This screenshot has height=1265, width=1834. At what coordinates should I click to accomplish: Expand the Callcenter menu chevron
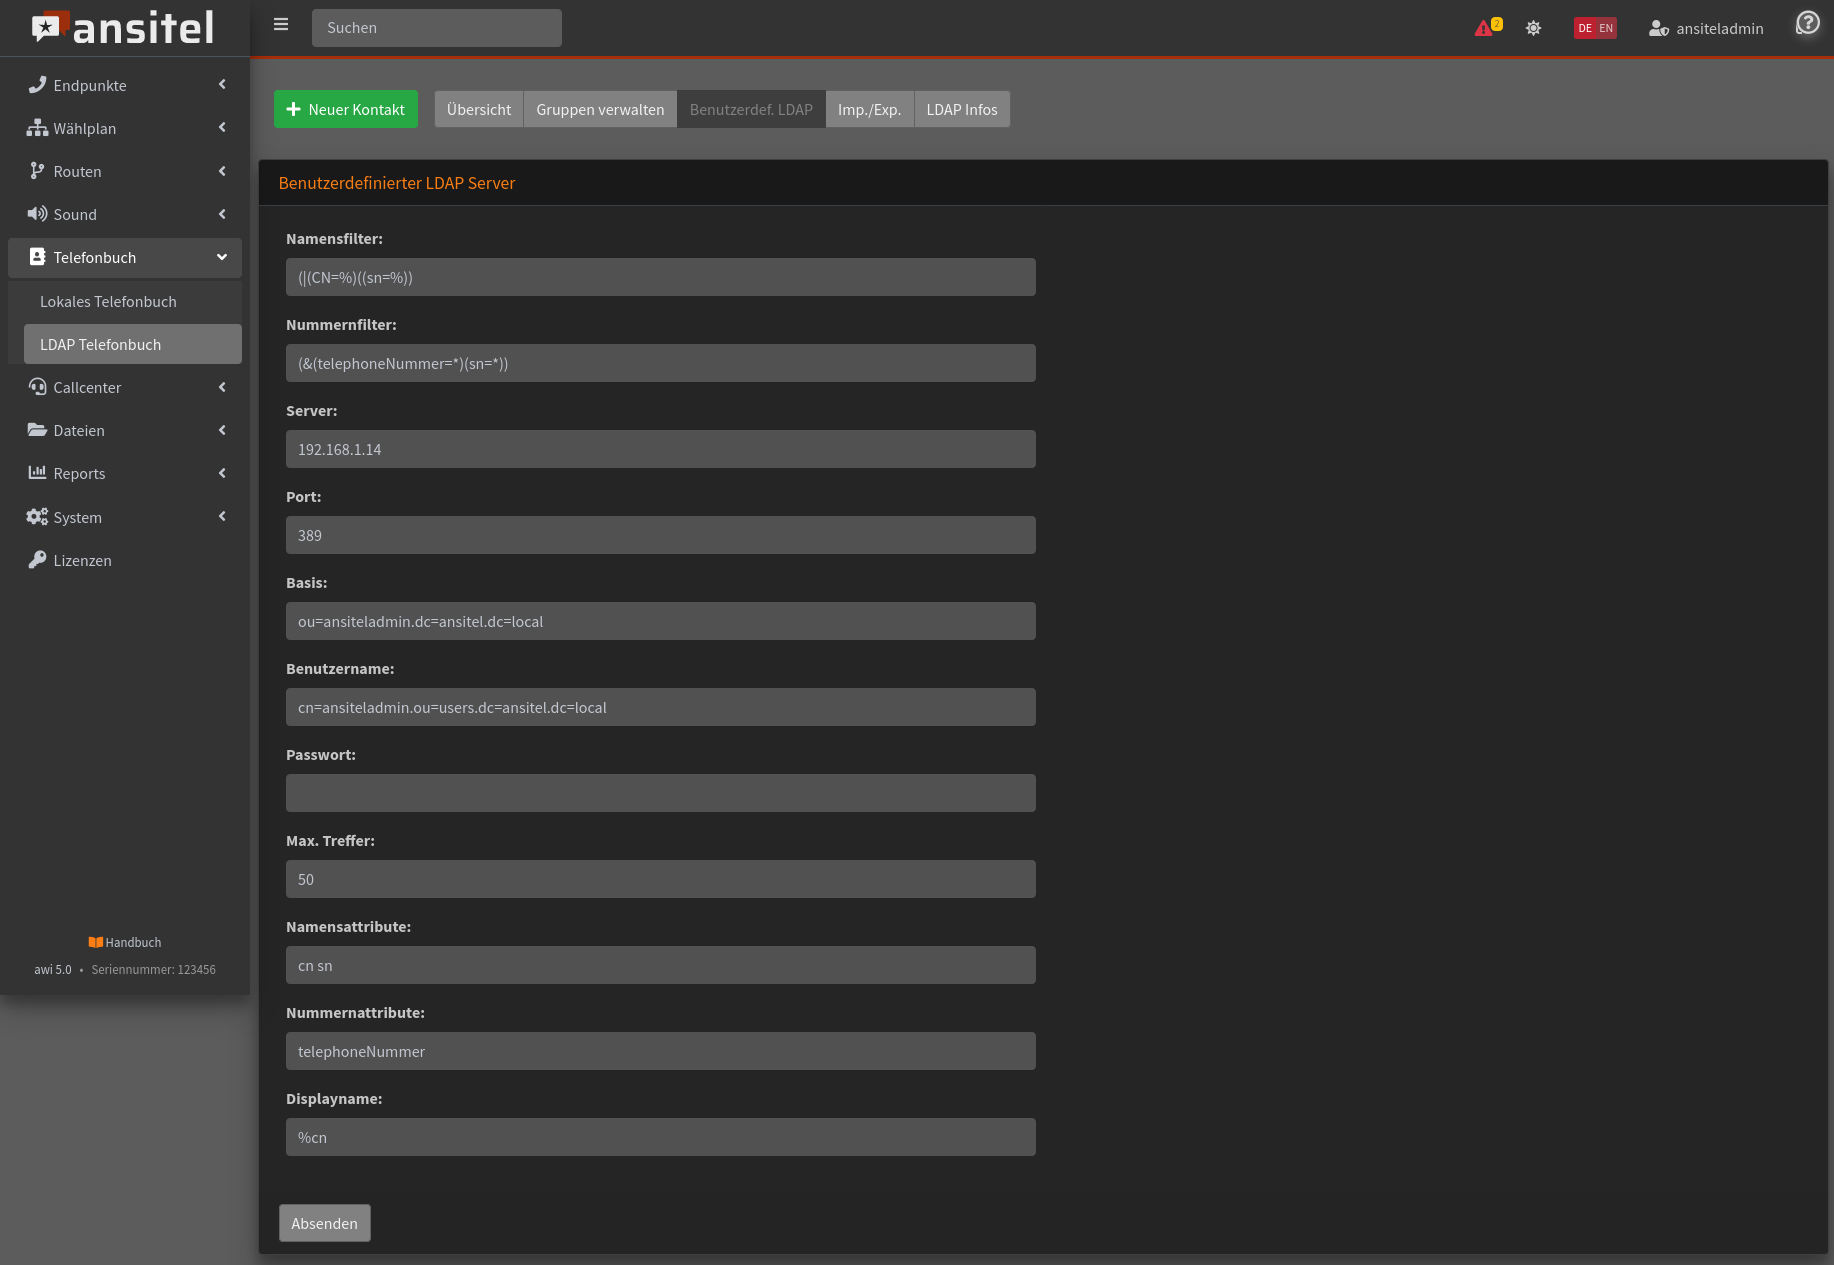click(x=222, y=387)
